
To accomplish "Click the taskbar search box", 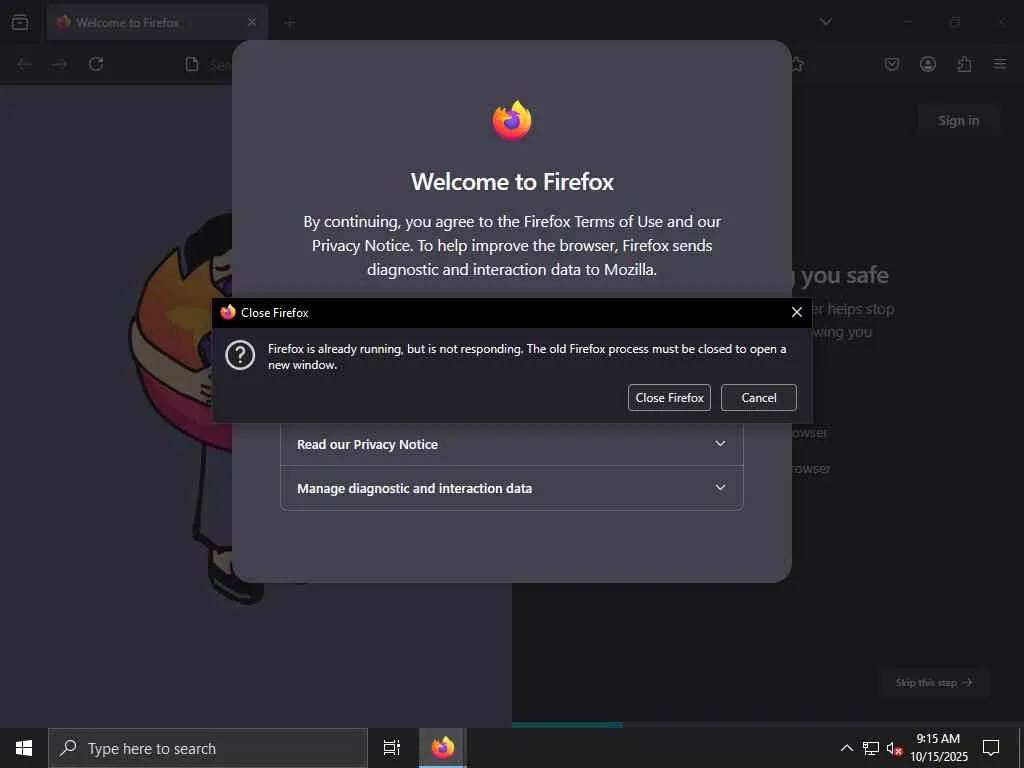I will [x=208, y=748].
